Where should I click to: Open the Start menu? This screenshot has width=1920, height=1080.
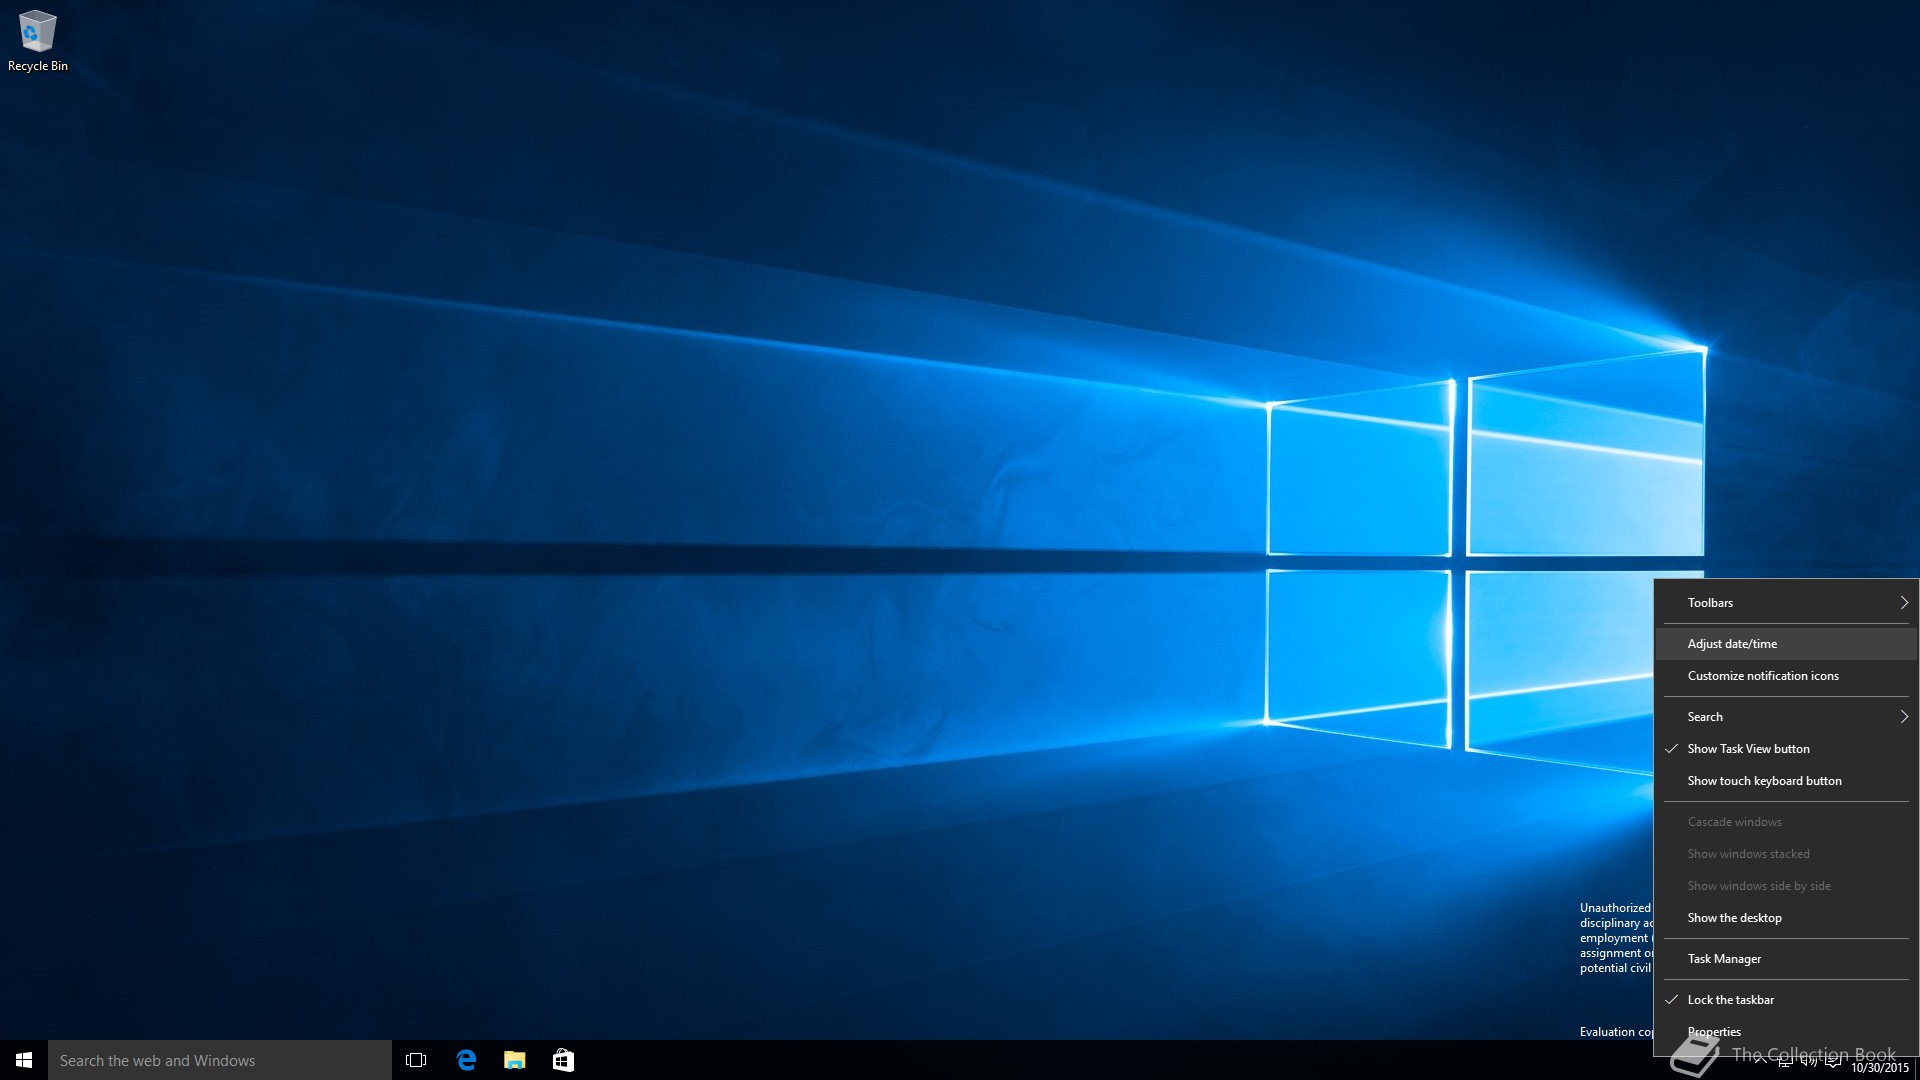tap(24, 1060)
